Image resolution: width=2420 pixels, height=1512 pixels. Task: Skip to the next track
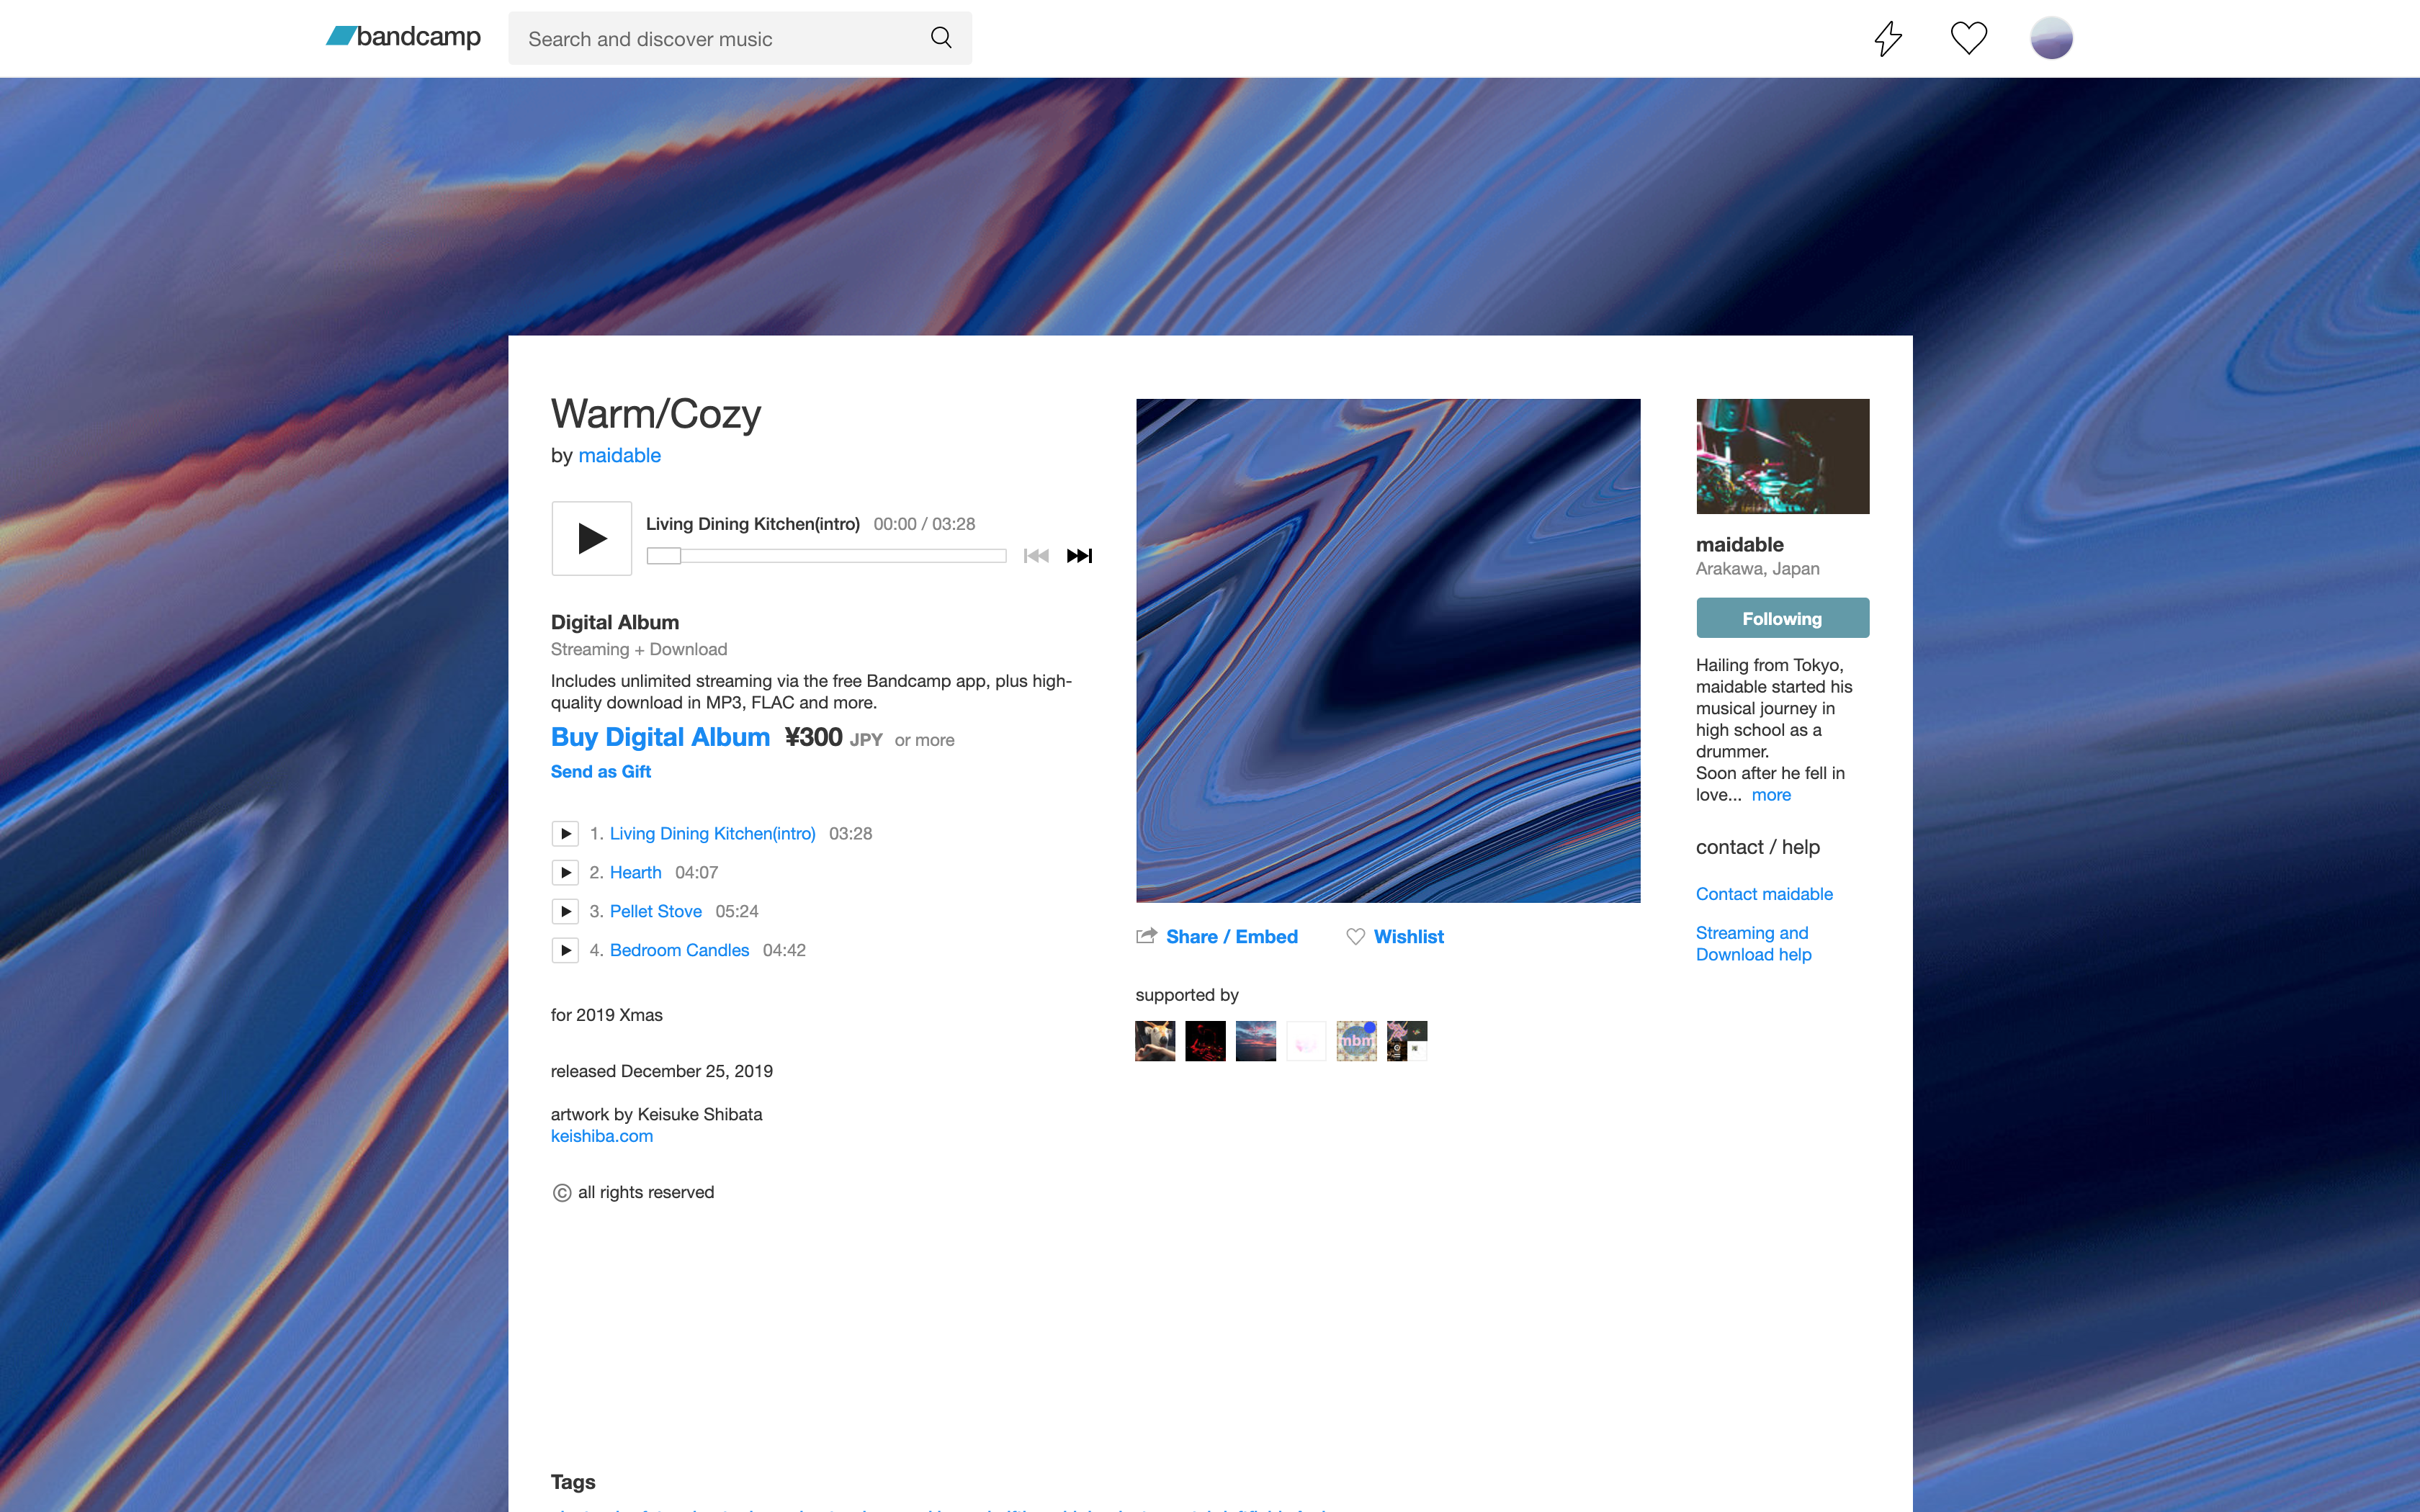point(1079,556)
